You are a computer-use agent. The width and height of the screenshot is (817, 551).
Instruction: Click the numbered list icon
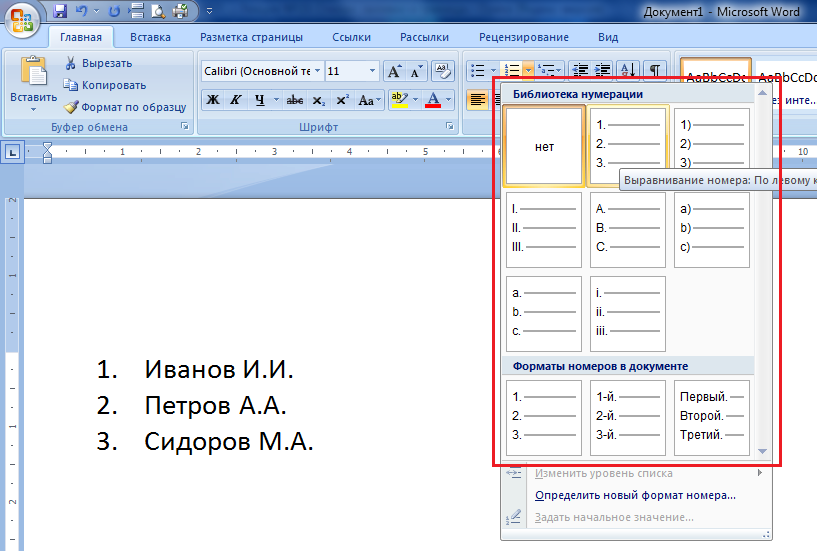click(513, 70)
